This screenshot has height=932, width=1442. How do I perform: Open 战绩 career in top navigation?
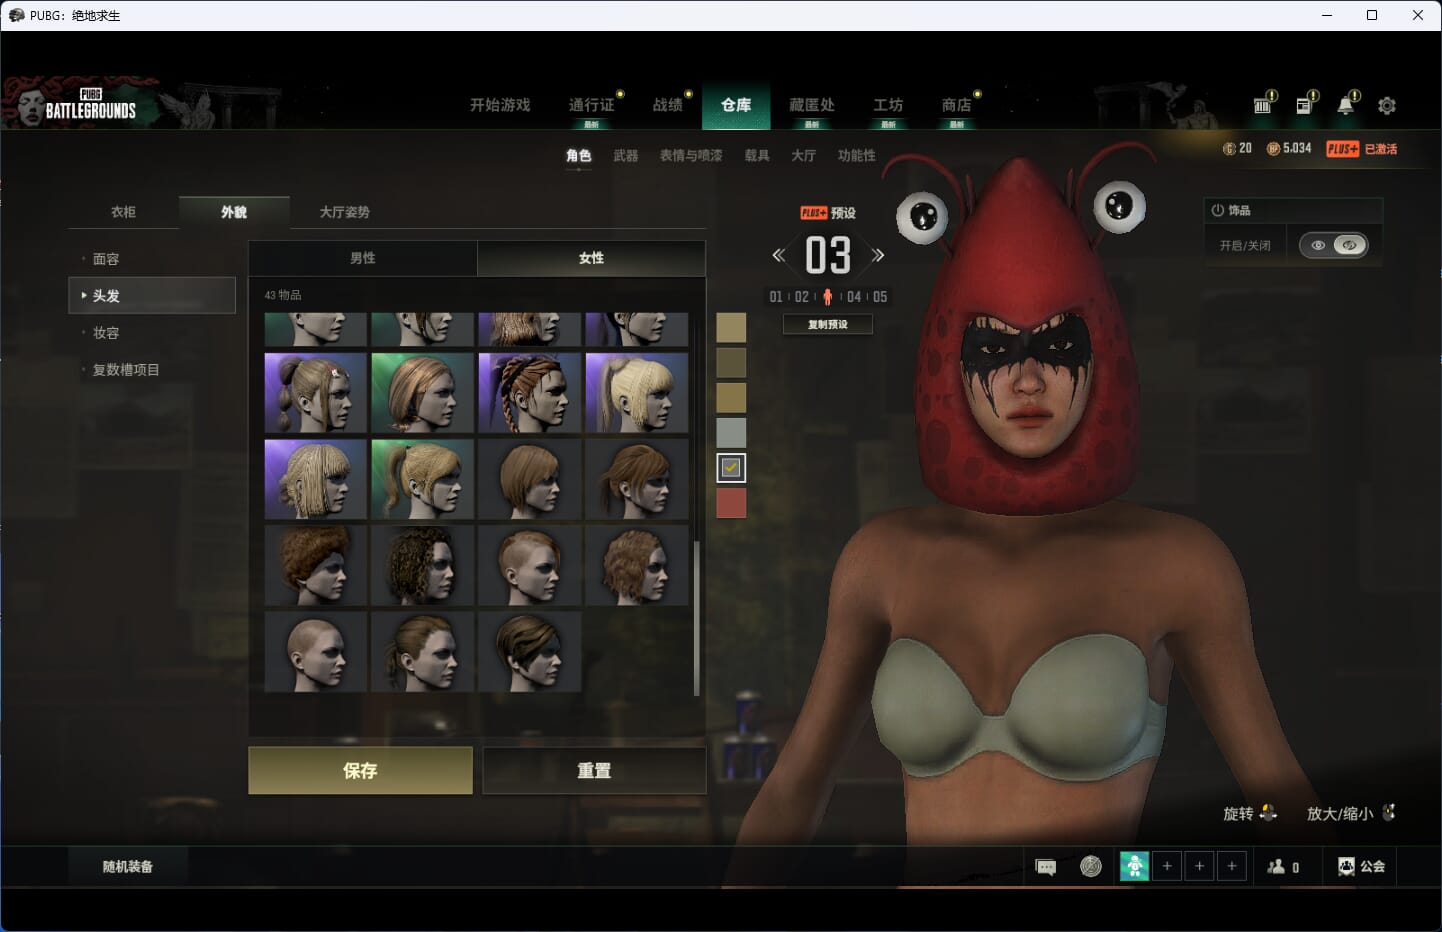click(668, 105)
